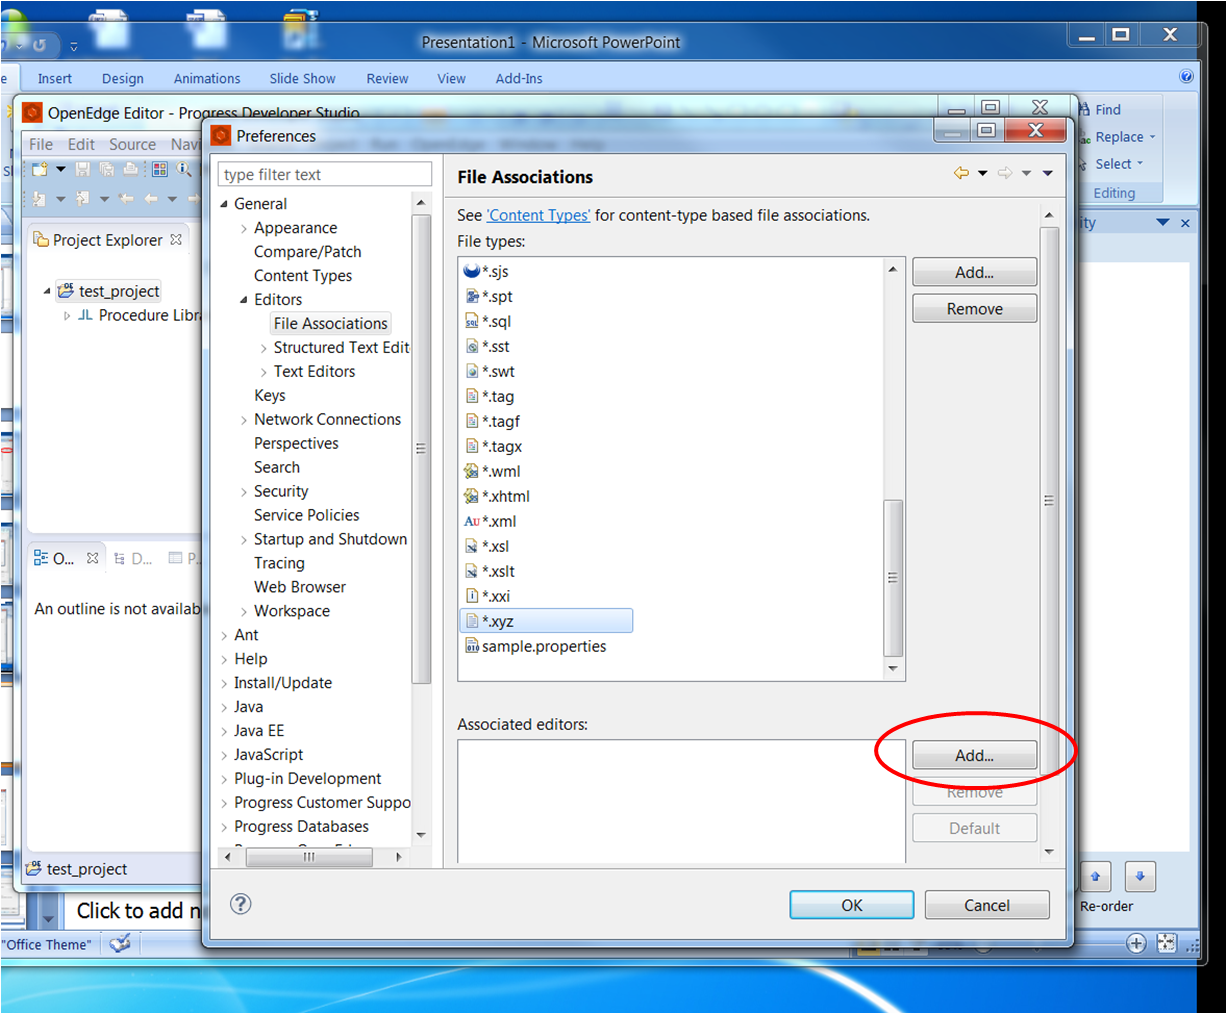Click the type filter text field
The width and height of the screenshot is (1227, 1014).
(325, 174)
